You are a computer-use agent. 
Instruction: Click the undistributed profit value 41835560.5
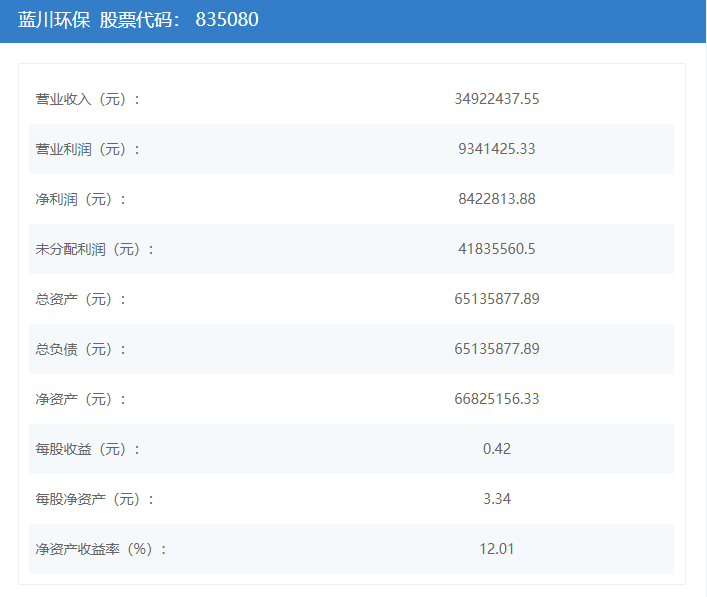(x=496, y=249)
